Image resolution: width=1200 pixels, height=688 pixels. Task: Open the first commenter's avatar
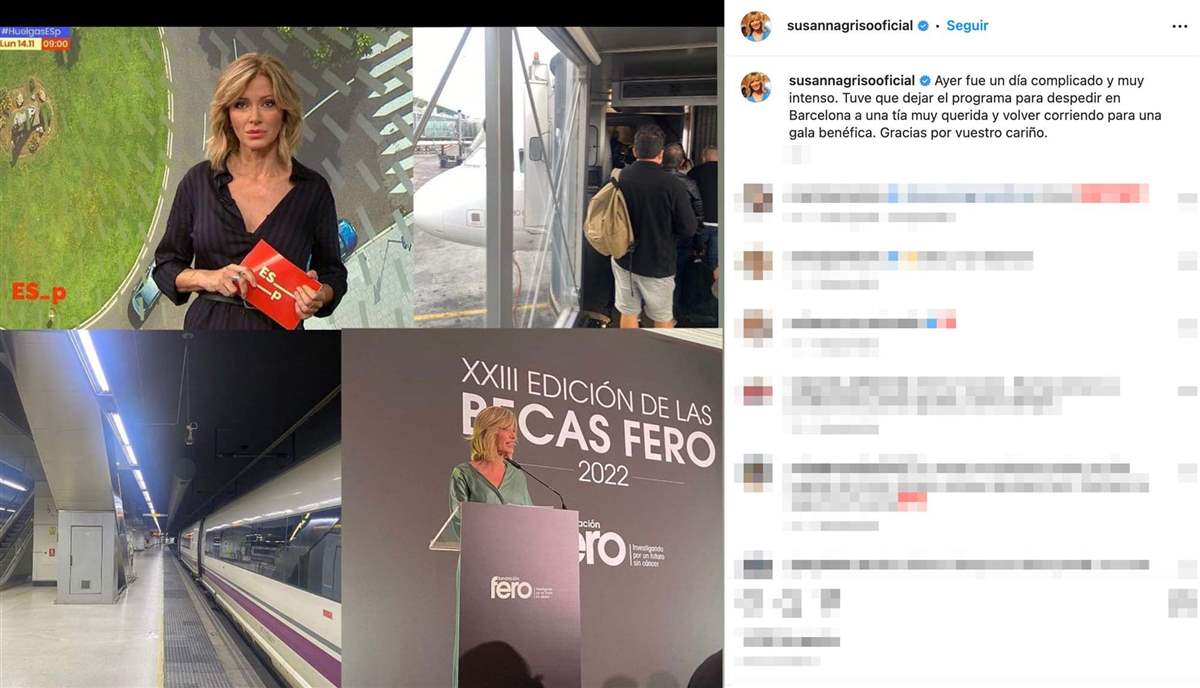(757, 197)
